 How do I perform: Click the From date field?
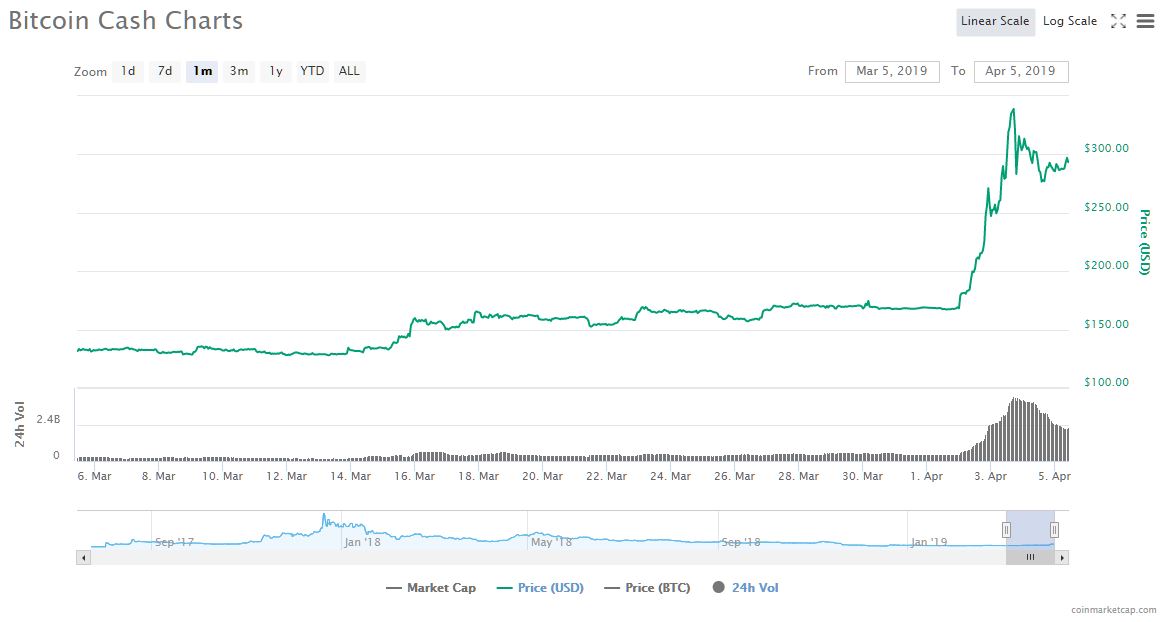(892, 71)
